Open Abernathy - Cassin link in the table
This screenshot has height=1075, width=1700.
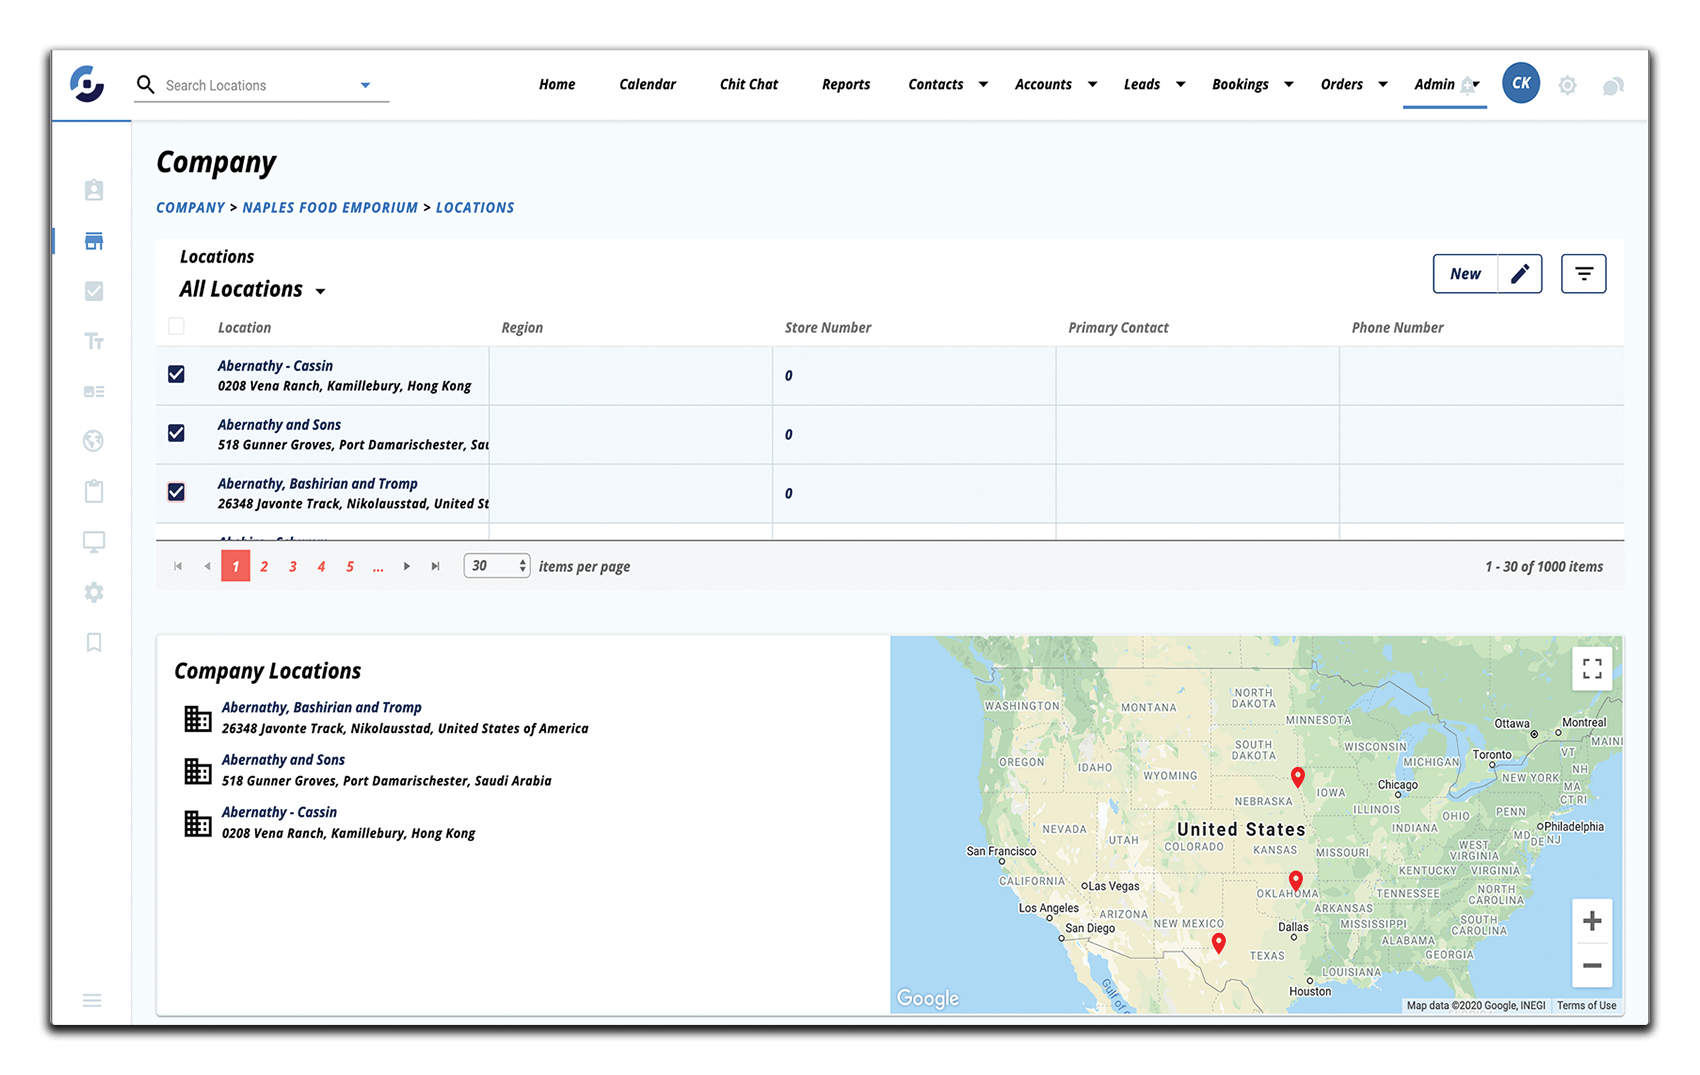point(275,366)
